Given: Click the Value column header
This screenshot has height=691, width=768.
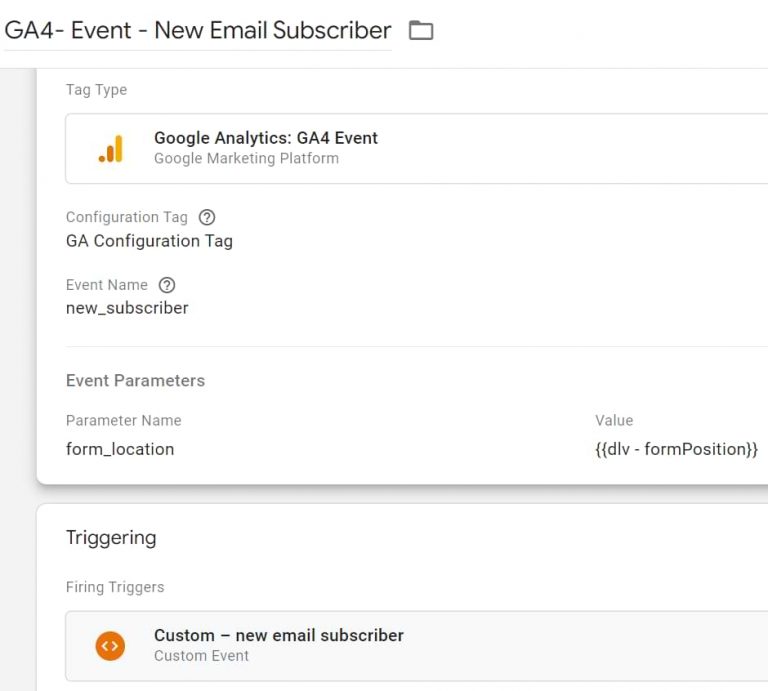Looking at the screenshot, I should pos(614,421).
